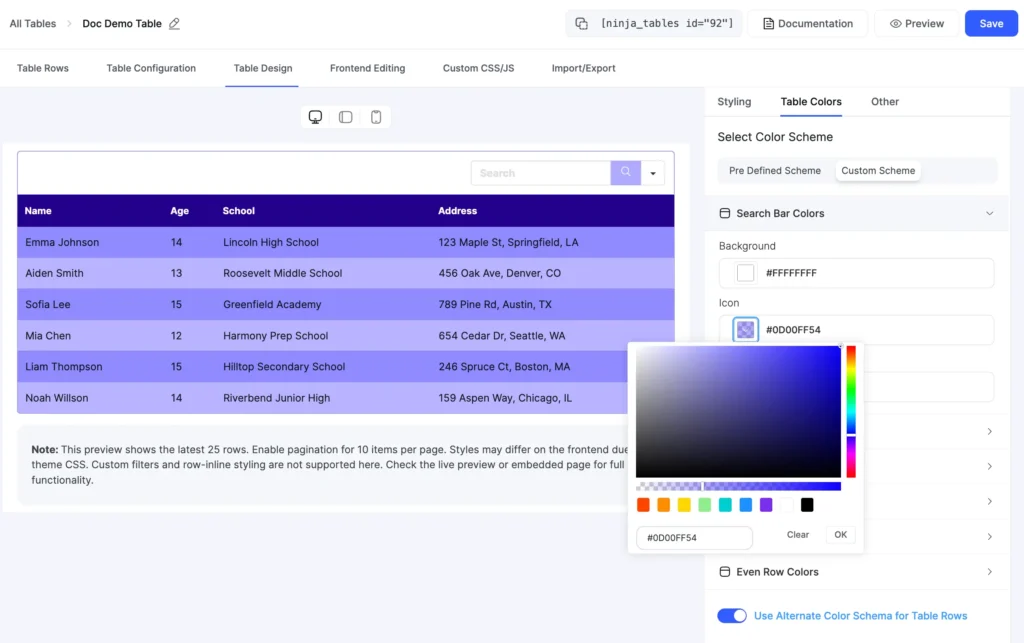The height and width of the screenshot is (643, 1024).
Task: Click the Age column header
Action: click(180, 211)
